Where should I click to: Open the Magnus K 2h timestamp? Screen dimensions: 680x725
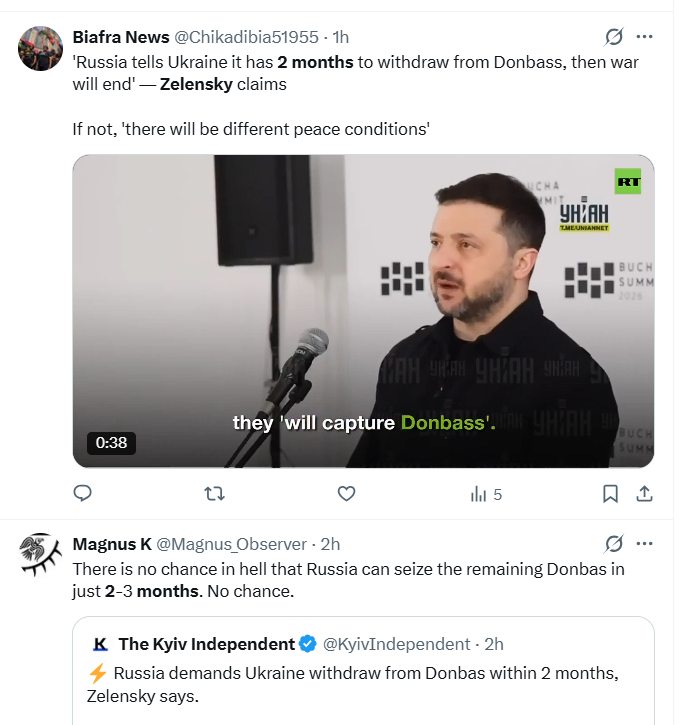pyautogui.click(x=330, y=544)
